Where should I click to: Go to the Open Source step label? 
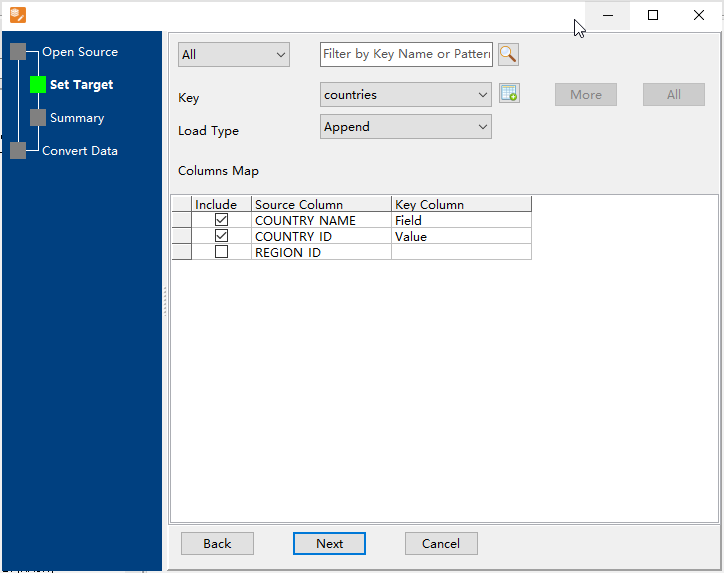[80, 52]
